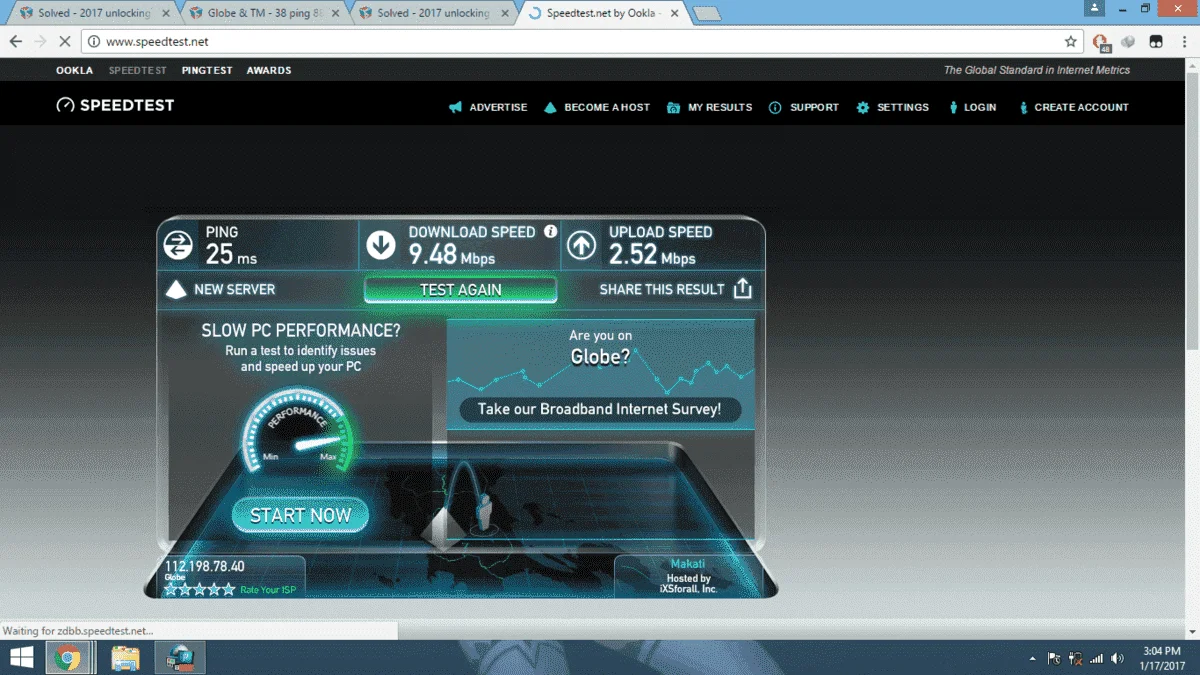The height and width of the screenshot is (675, 1200).
Task: Open the Chrome menu three-dots icon
Action: pyautogui.click(x=1183, y=42)
